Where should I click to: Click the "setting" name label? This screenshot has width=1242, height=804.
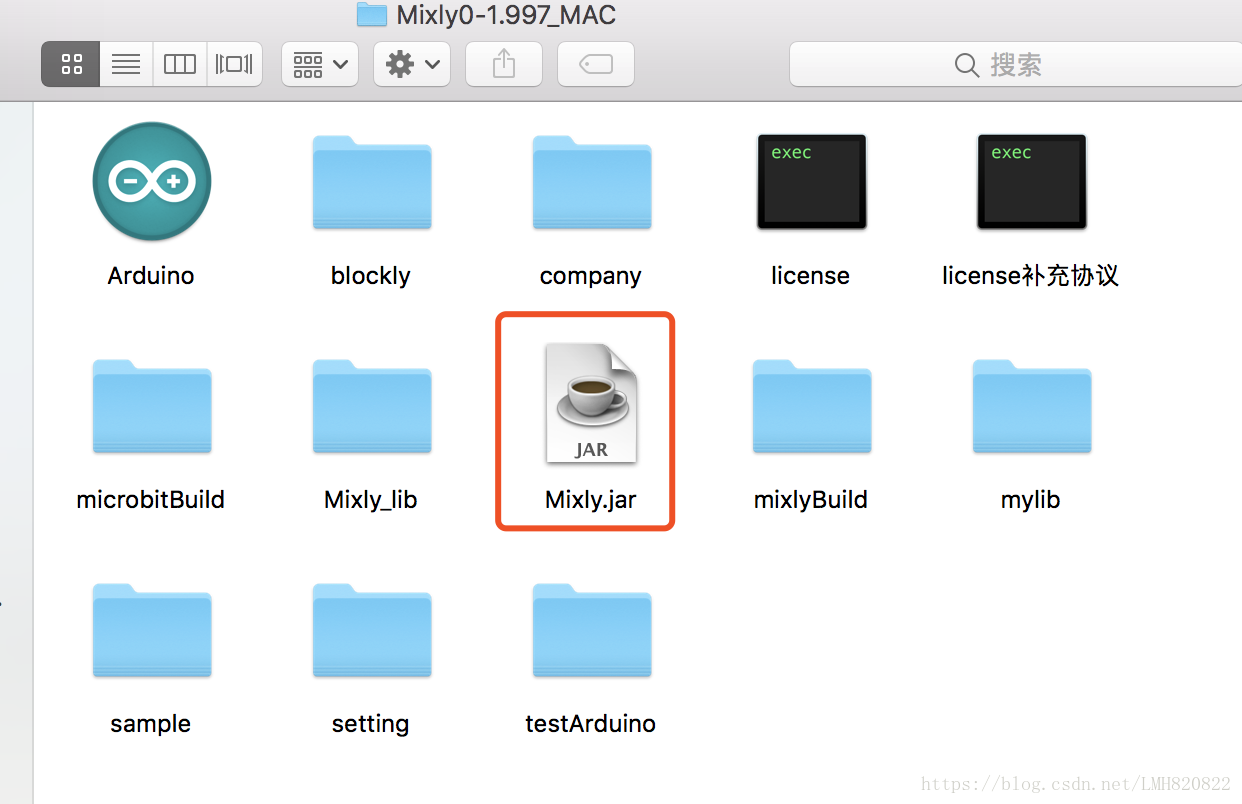[x=371, y=724]
